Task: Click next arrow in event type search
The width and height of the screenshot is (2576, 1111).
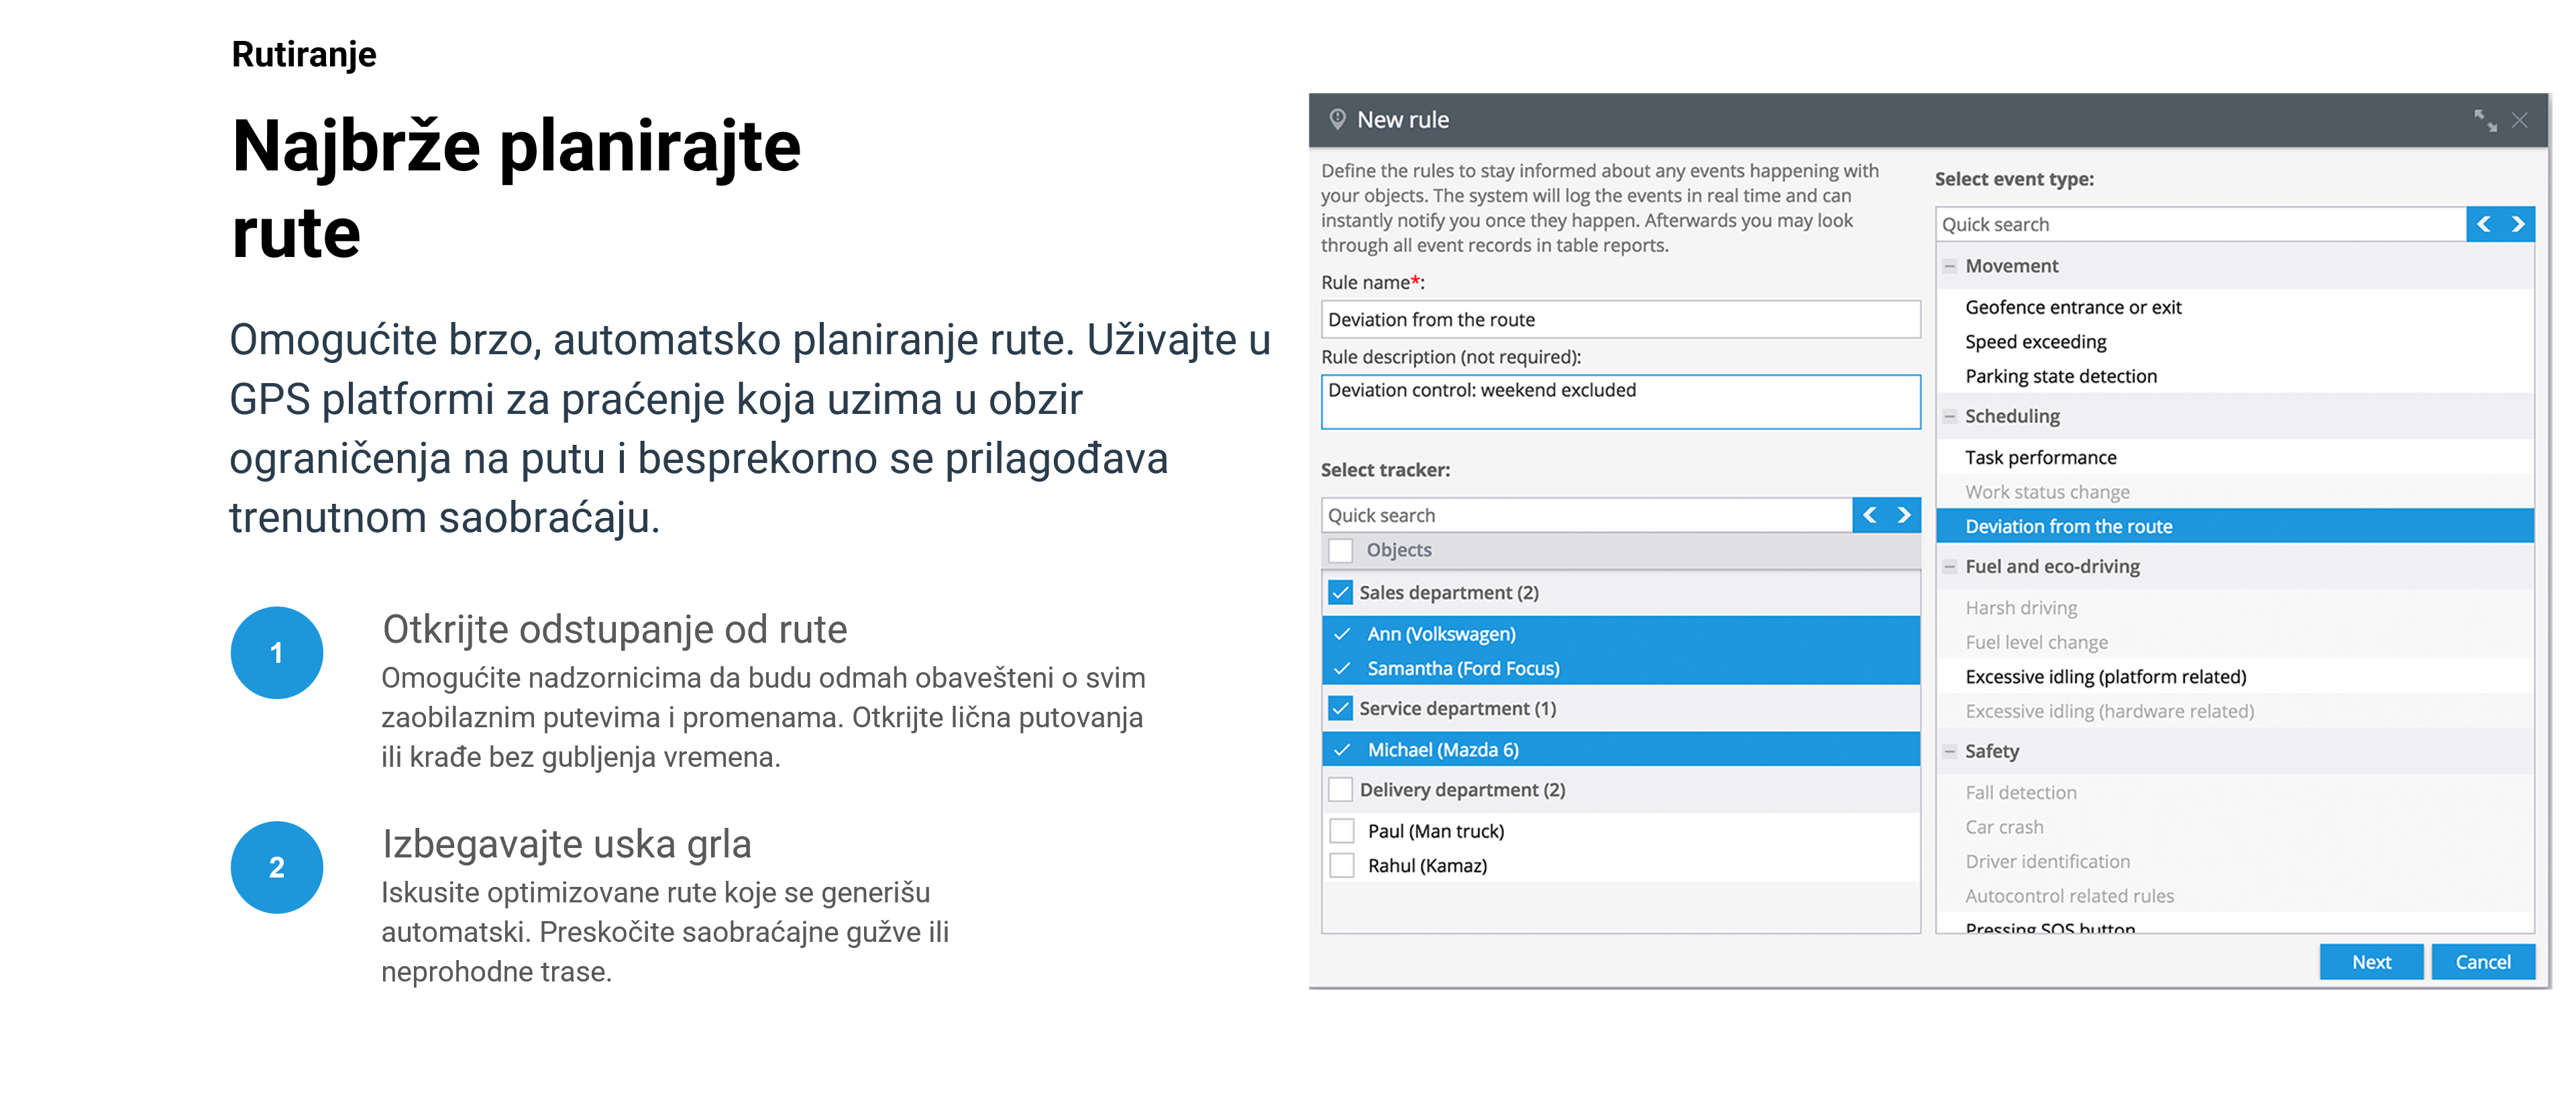Action: coord(2518,224)
